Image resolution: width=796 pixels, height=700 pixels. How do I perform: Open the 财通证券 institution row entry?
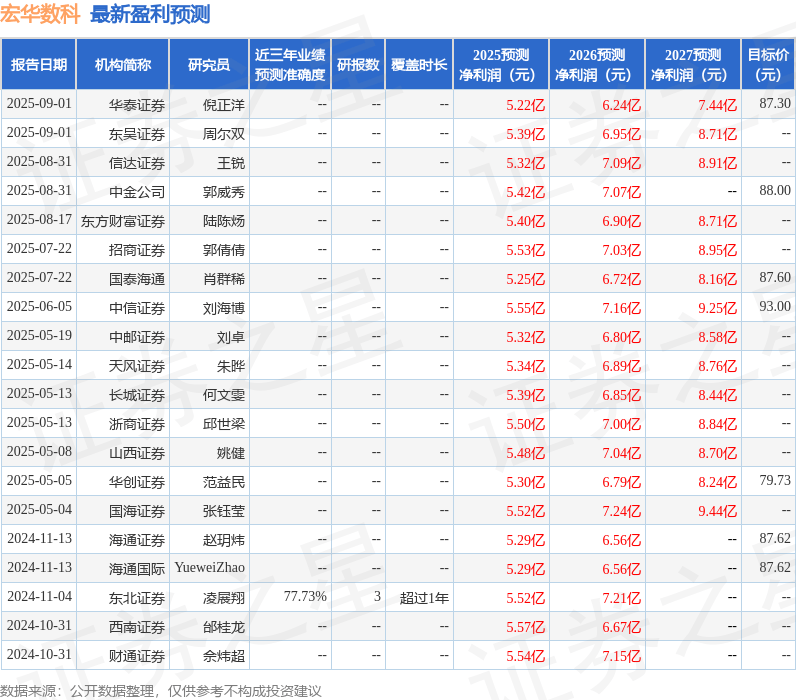(137, 656)
